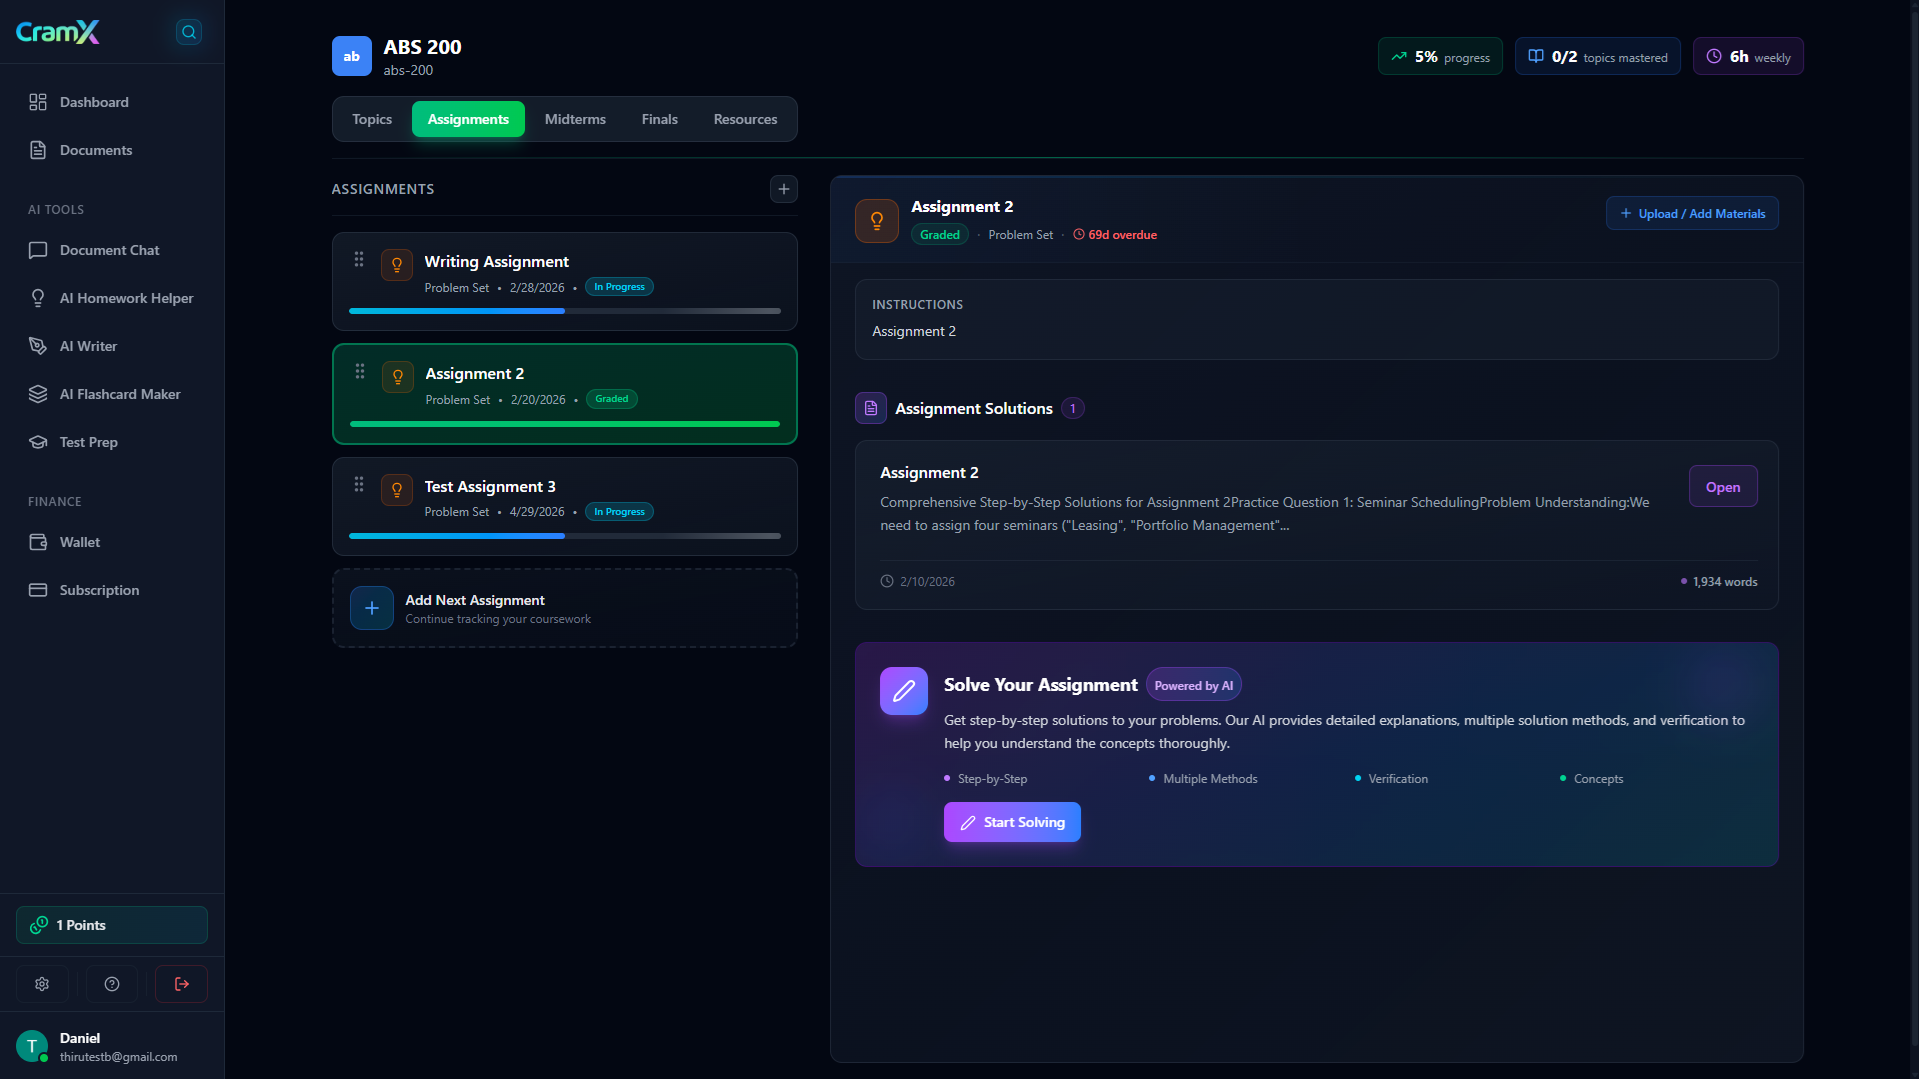The height and width of the screenshot is (1079, 1919).
Task: Grab Test Assignment 3 drag handle
Action: pos(359,485)
